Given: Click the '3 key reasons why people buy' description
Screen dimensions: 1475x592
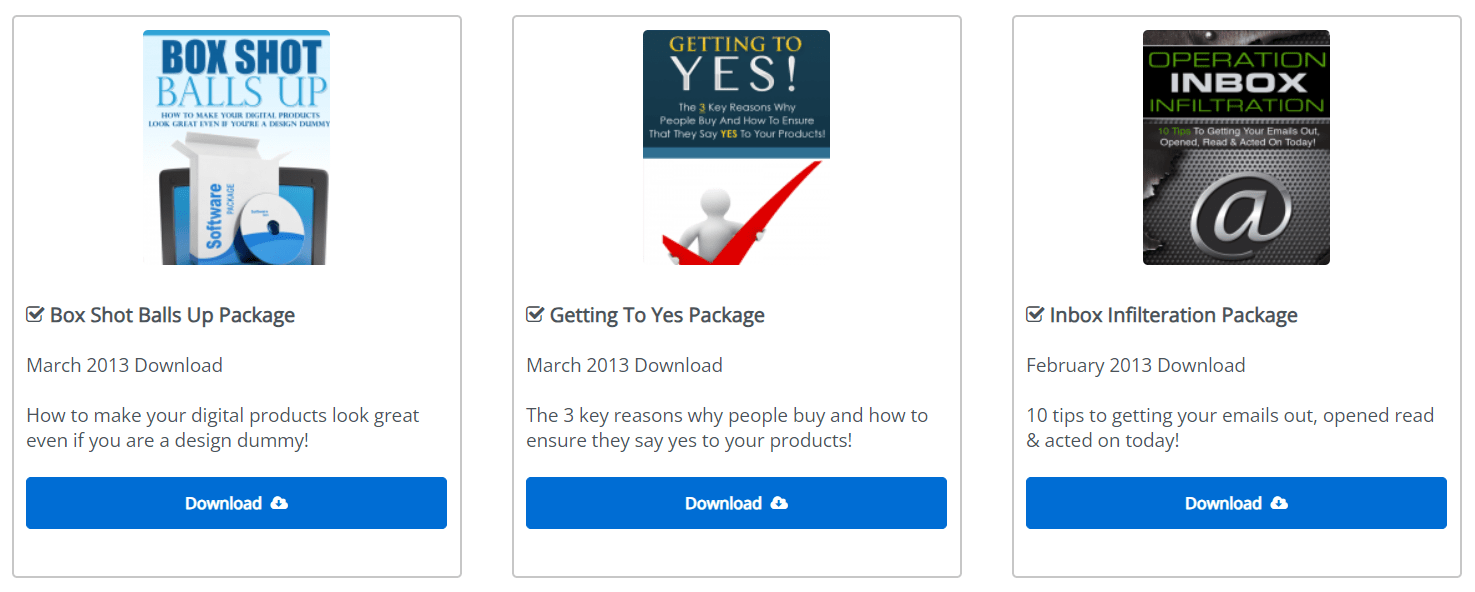Looking at the screenshot, I should [x=727, y=427].
